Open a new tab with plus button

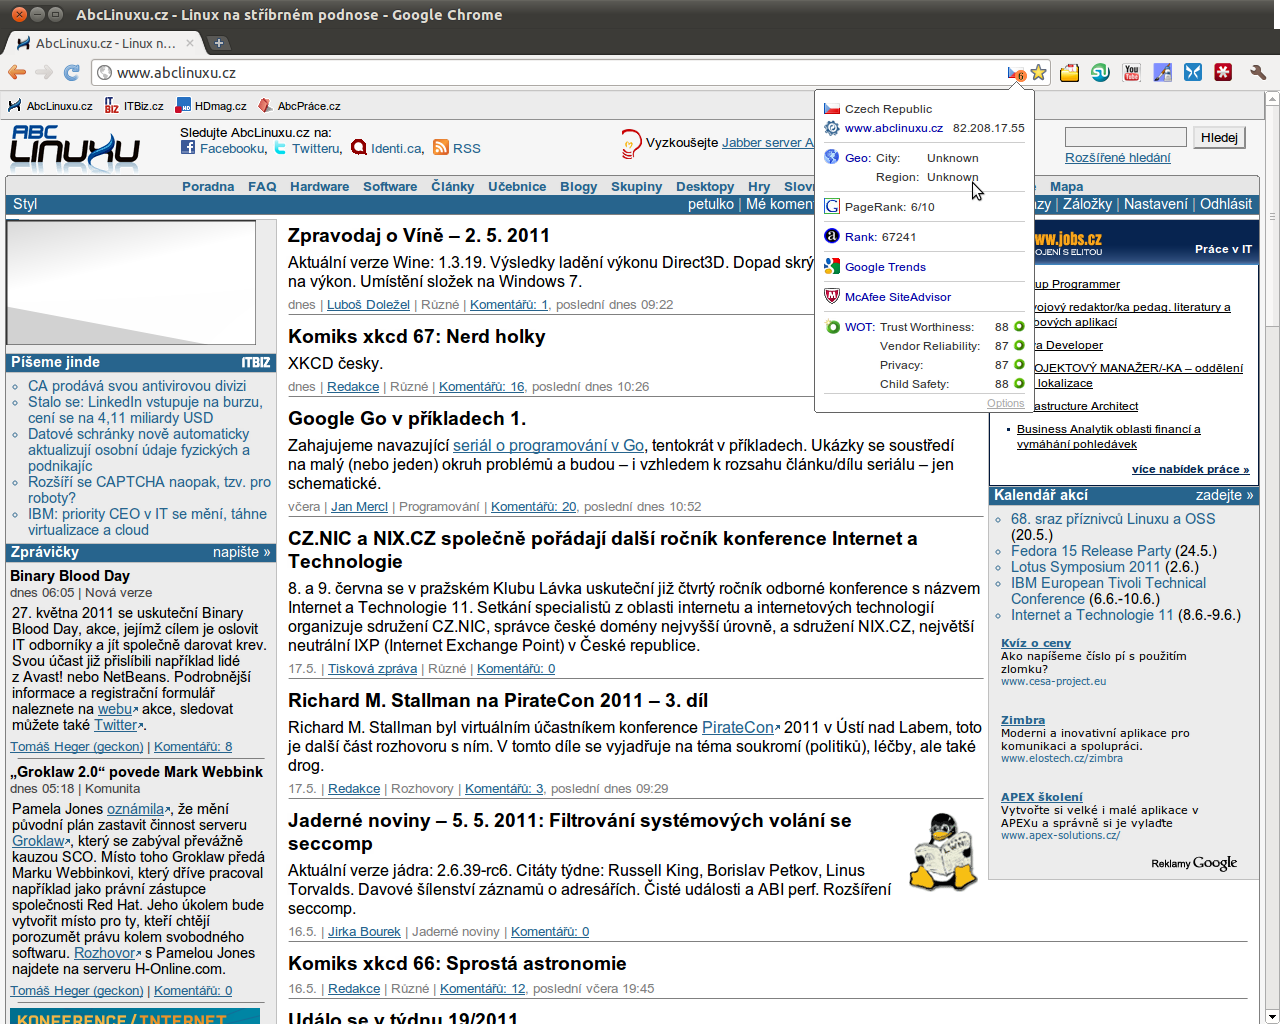point(218,43)
